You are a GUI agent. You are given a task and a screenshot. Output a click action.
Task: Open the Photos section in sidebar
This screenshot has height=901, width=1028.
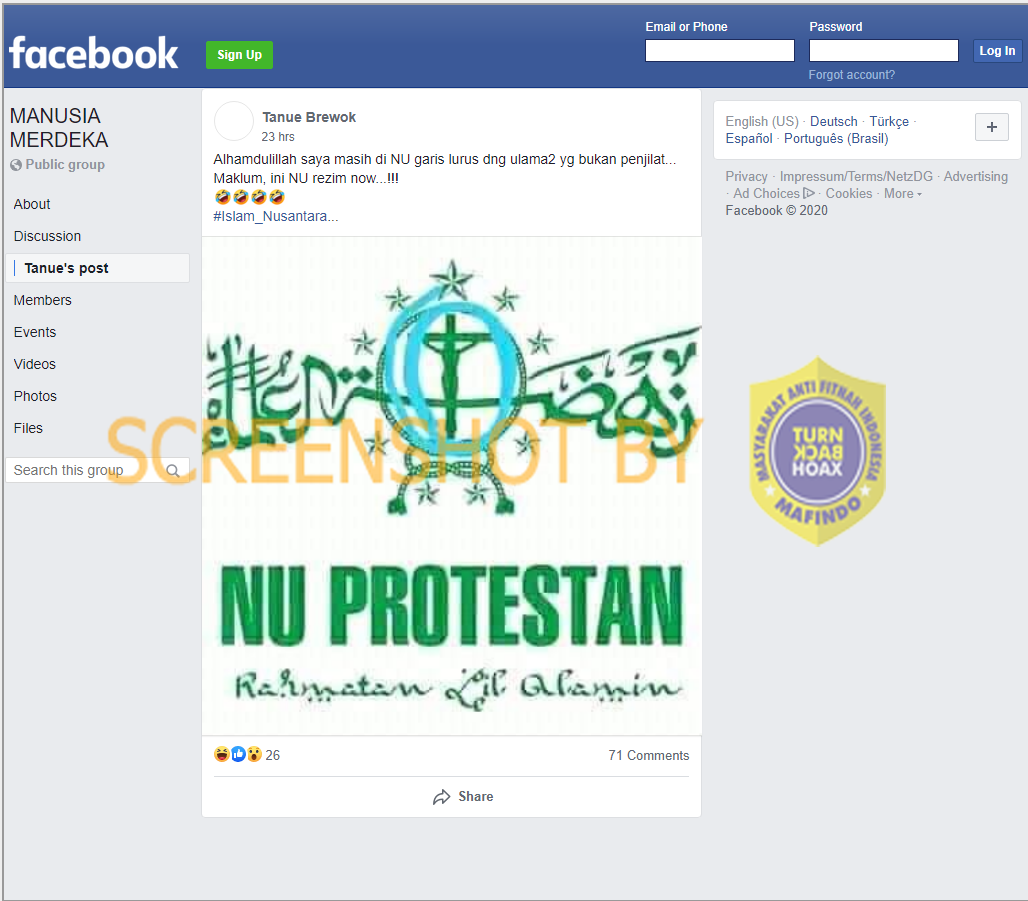point(35,396)
